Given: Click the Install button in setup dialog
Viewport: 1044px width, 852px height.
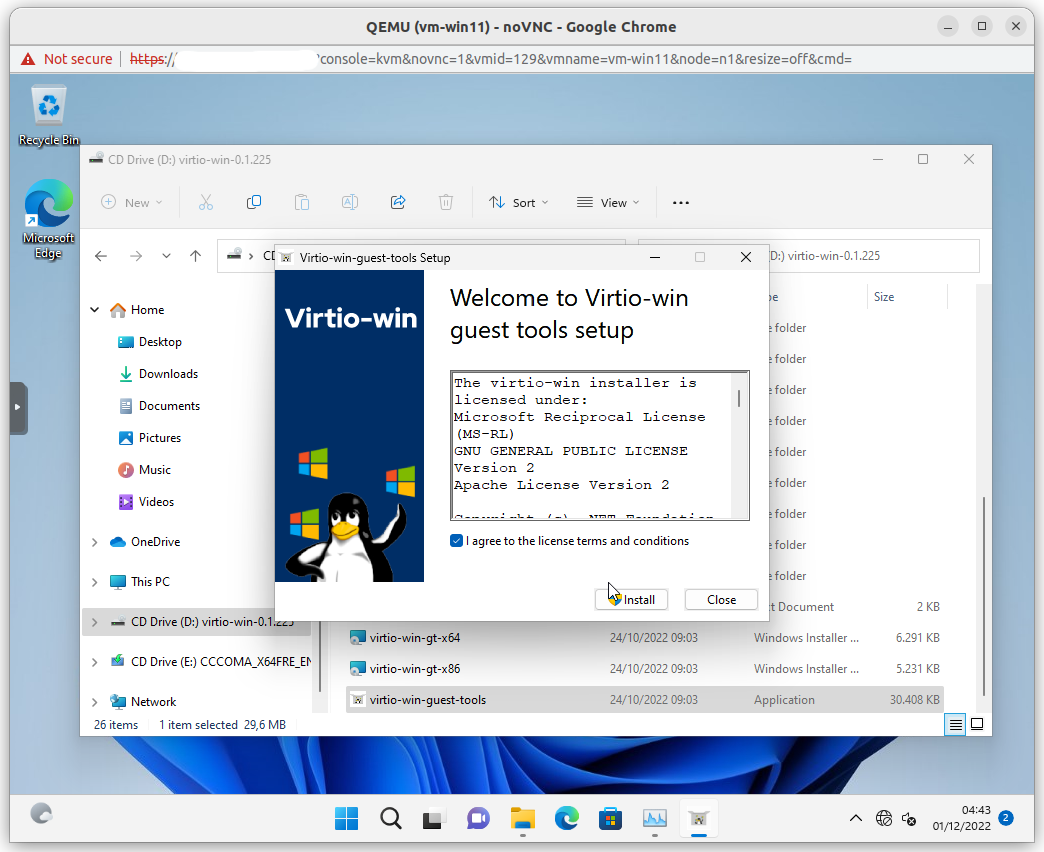Looking at the screenshot, I should (x=631, y=600).
